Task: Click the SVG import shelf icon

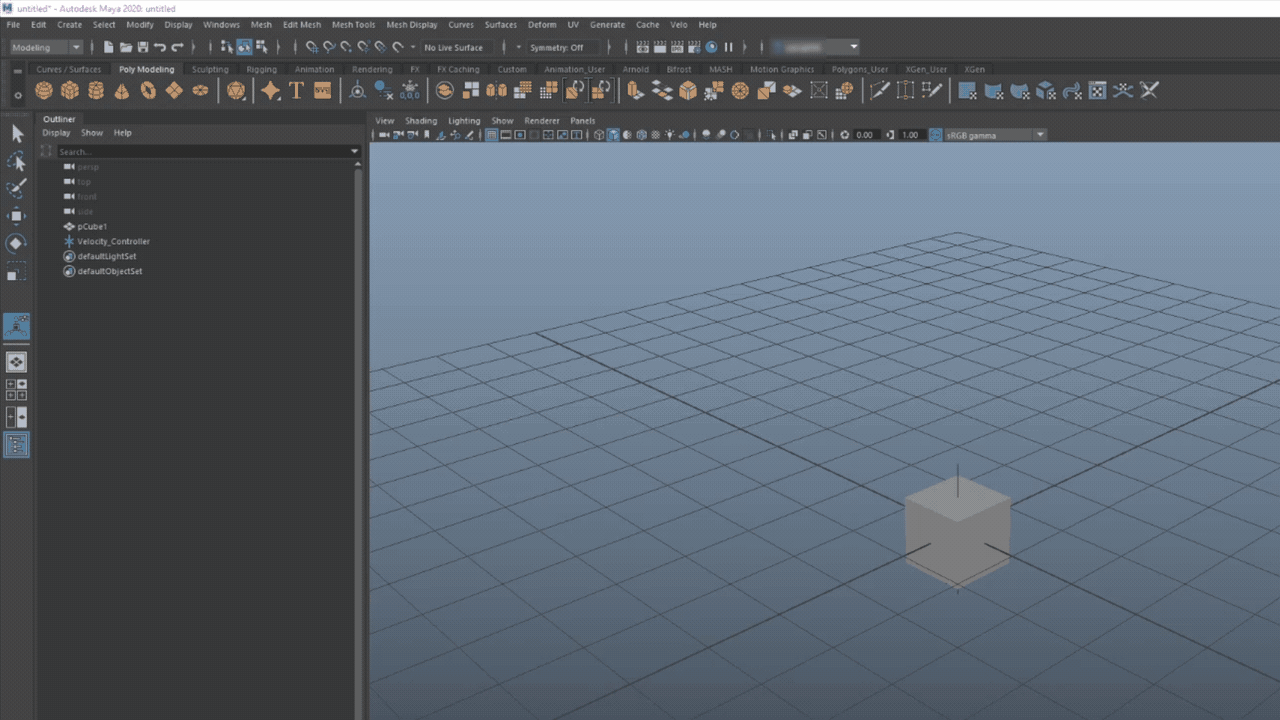Action: click(322, 91)
